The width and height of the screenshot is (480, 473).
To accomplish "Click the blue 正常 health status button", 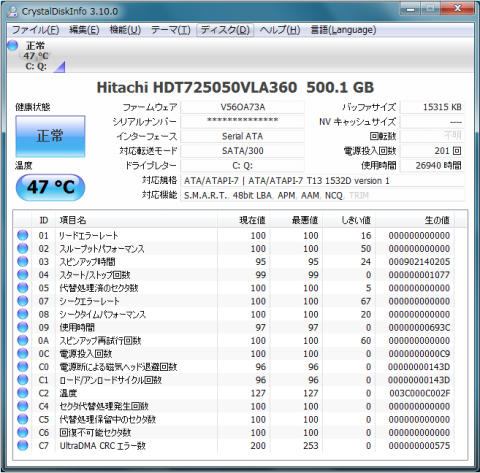I will [50, 136].
